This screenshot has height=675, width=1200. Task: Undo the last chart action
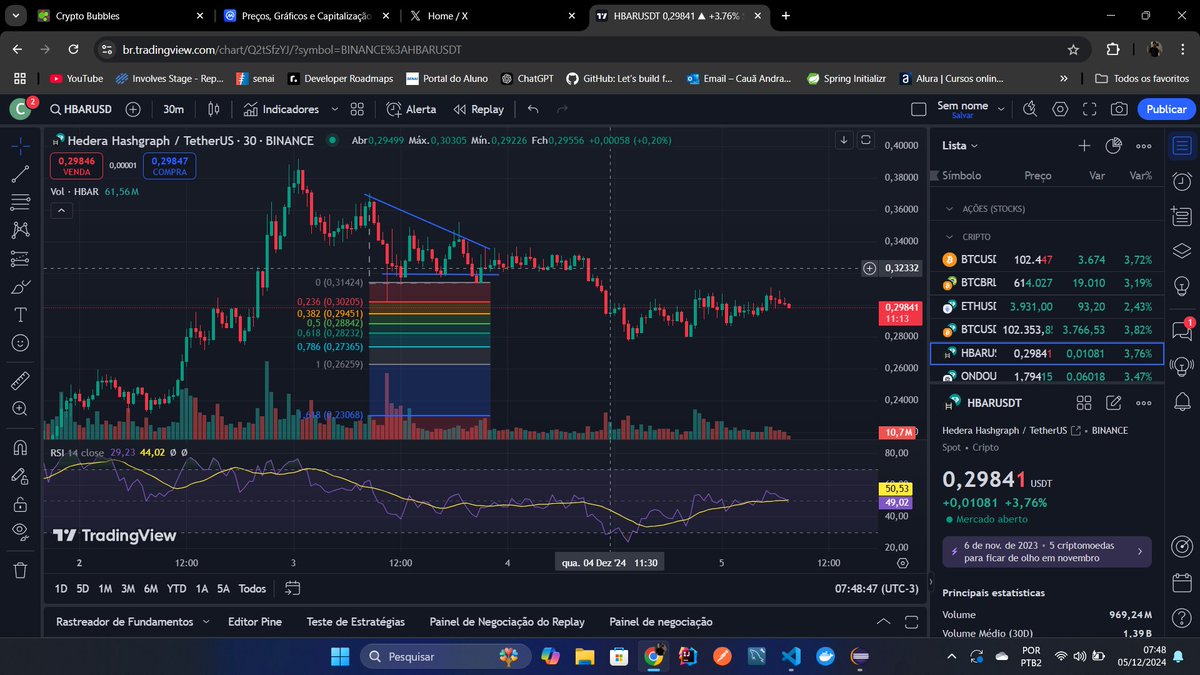coord(533,109)
